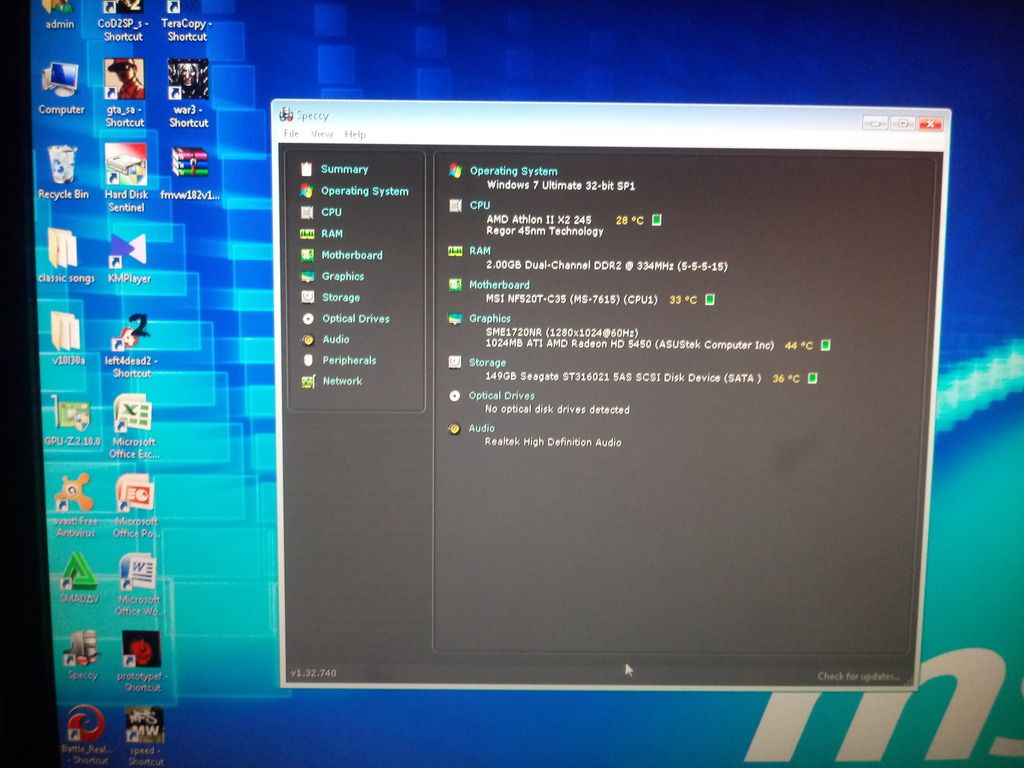Click the graphics temperature indicator next to 44 °C
The height and width of the screenshot is (768, 1024).
(x=825, y=345)
